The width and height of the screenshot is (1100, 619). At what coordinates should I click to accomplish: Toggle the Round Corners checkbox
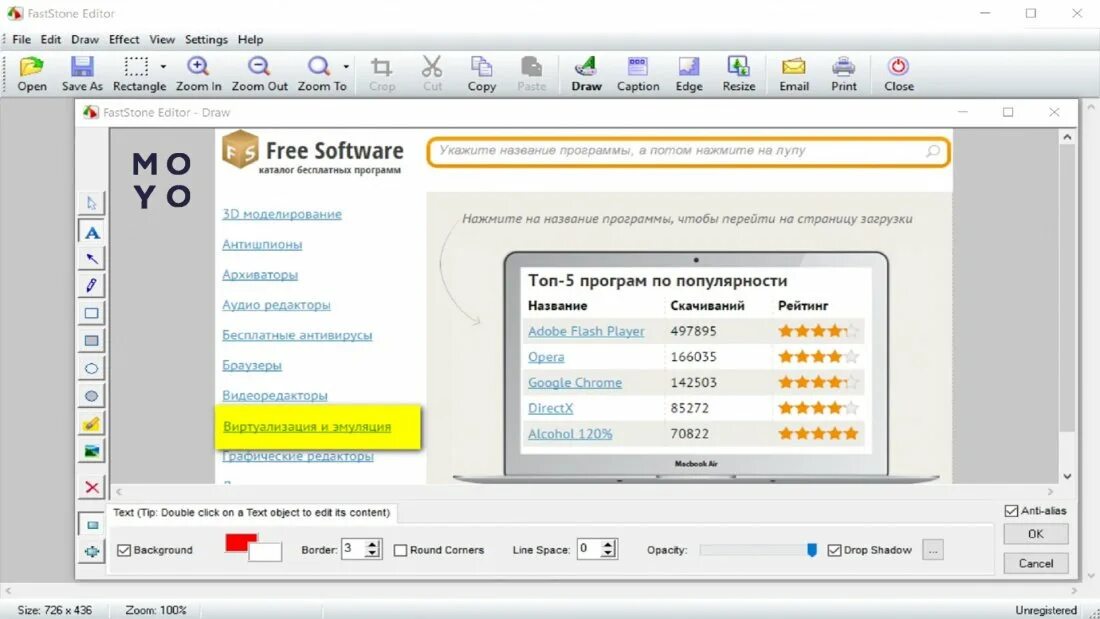pos(400,550)
